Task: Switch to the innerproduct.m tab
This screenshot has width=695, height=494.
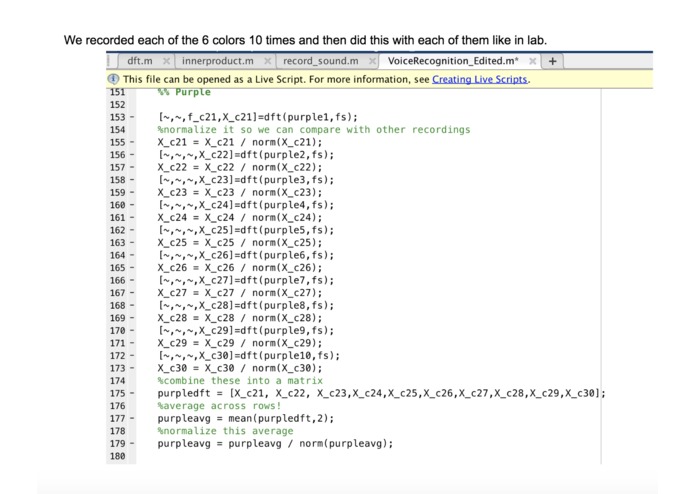Action: click(218, 61)
